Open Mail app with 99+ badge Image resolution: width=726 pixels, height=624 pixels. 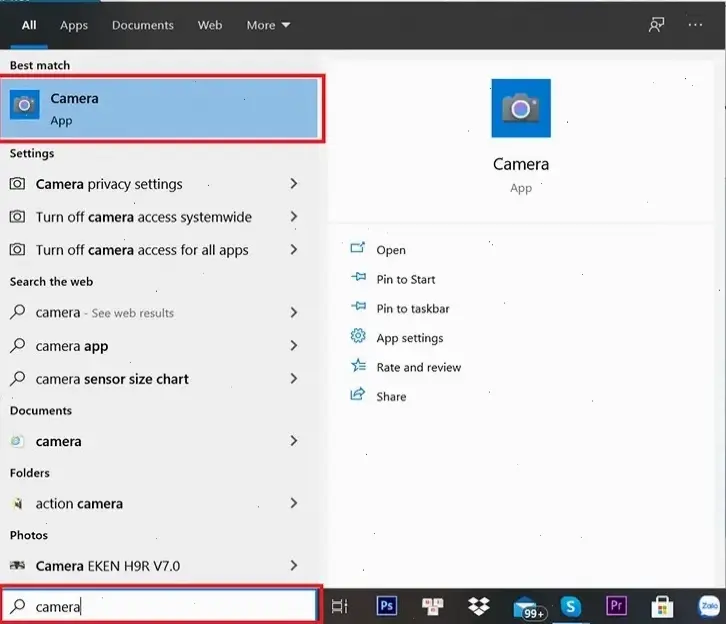point(527,607)
